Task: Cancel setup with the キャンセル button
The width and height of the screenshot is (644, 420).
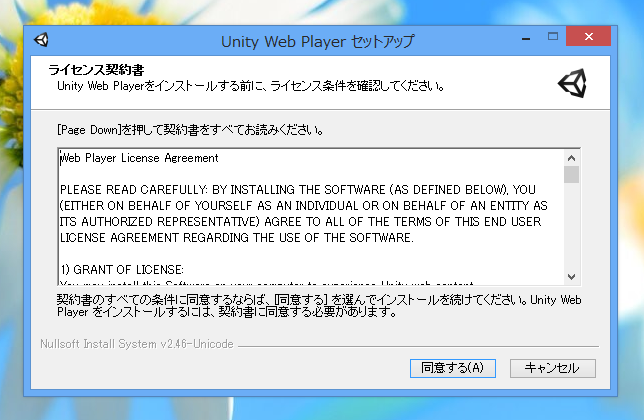Action: 552,368
